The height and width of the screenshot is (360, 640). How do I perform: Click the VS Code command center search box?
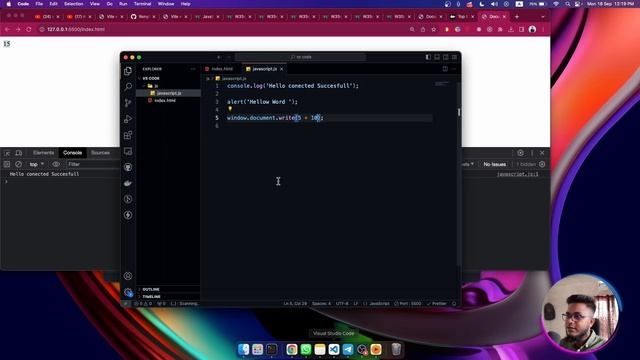click(300, 57)
